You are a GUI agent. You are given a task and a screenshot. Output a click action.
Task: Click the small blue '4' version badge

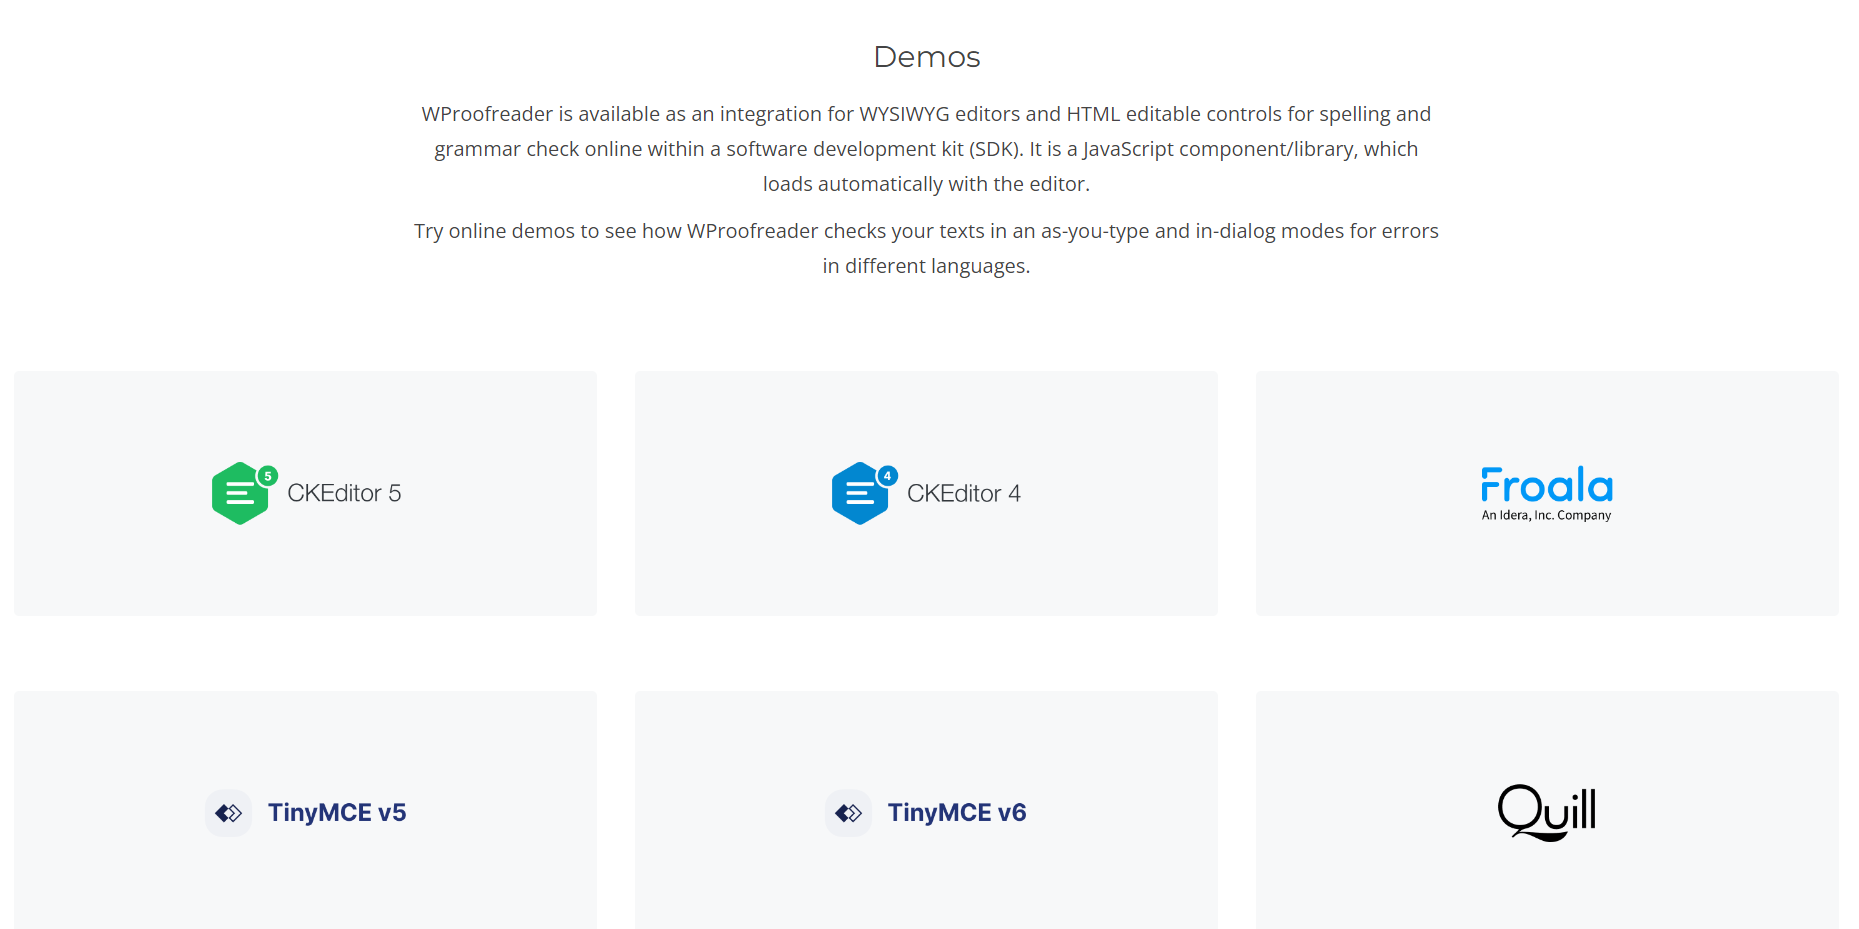click(887, 476)
